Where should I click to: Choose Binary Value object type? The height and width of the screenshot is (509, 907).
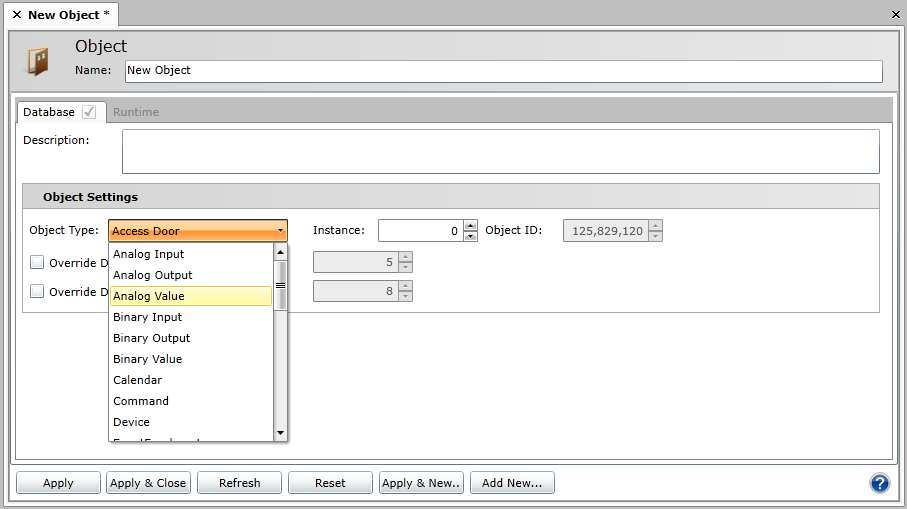pyautogui.click(x=190, y=359)
